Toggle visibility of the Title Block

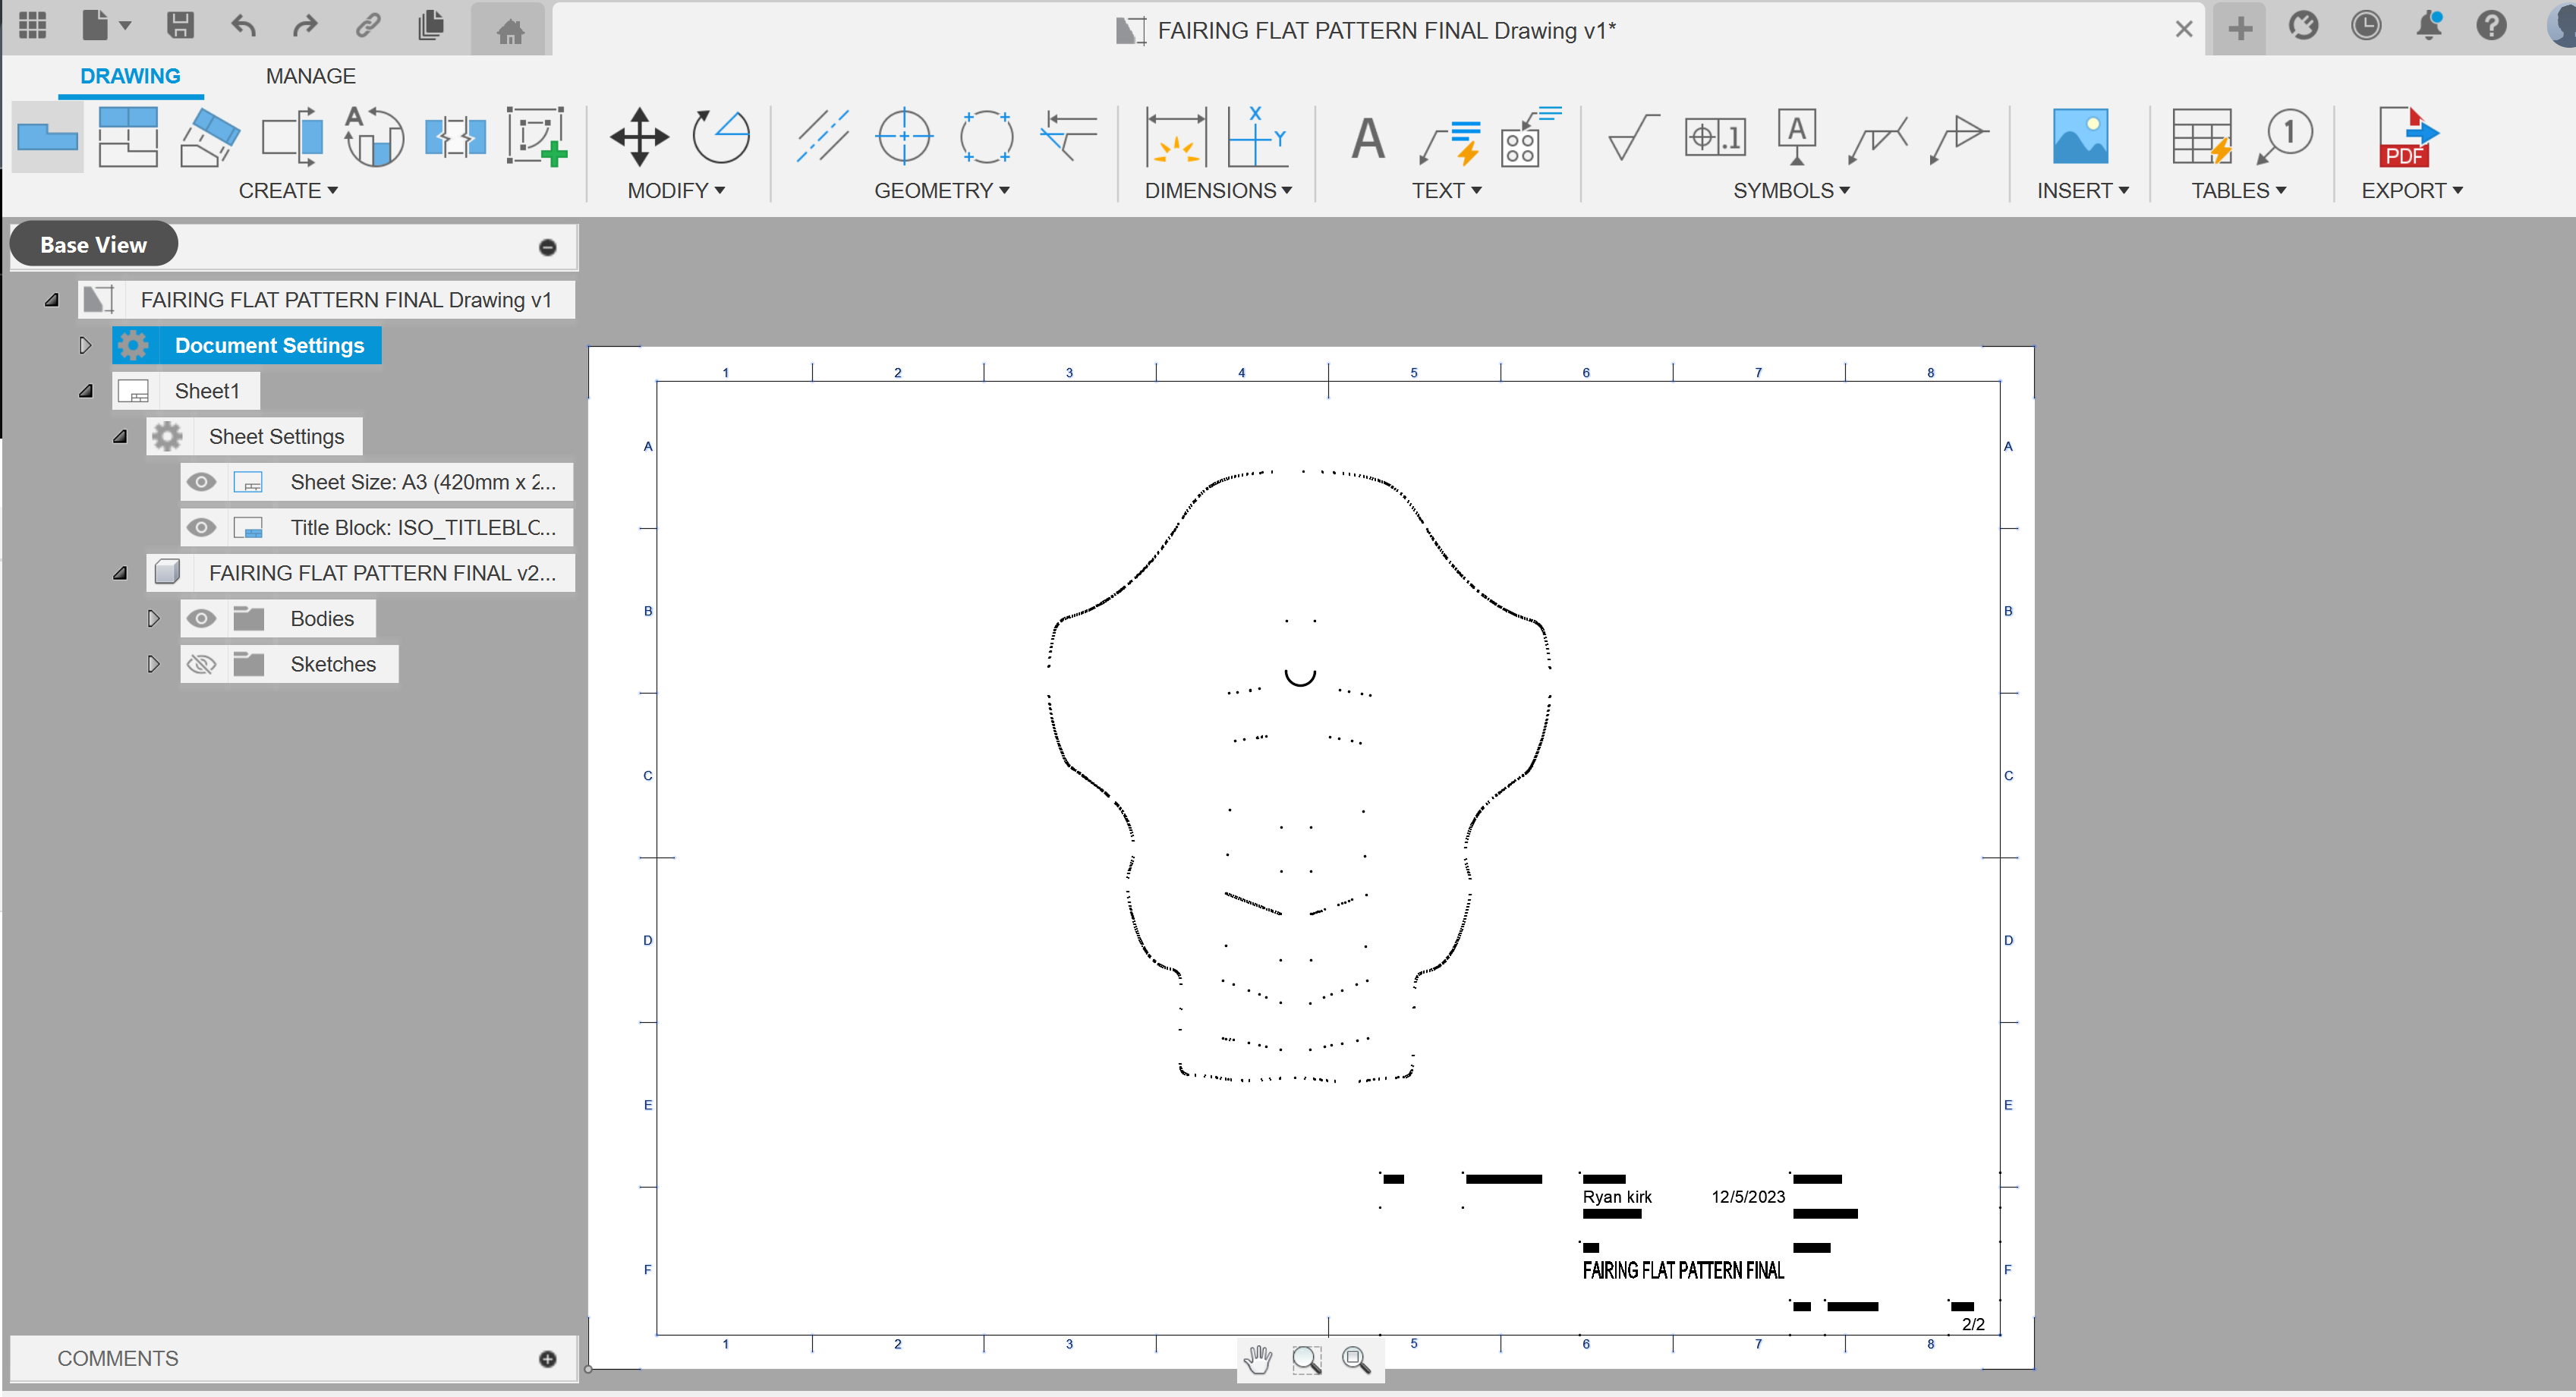tap(202, 527)
